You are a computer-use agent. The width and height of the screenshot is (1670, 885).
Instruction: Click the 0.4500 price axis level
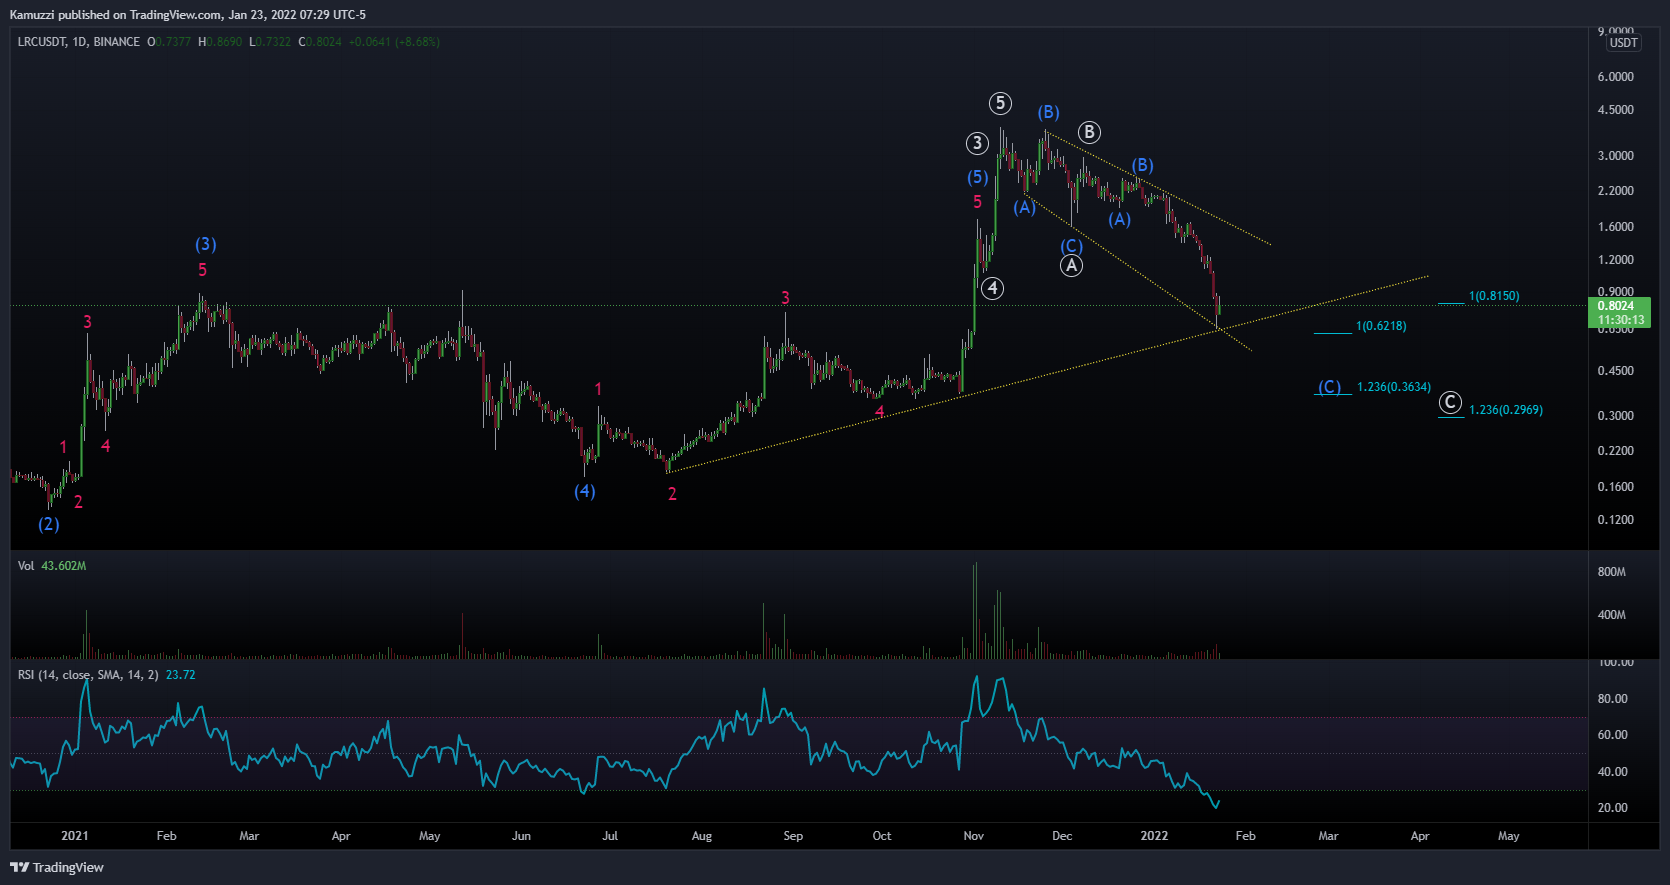point(1616,371)
